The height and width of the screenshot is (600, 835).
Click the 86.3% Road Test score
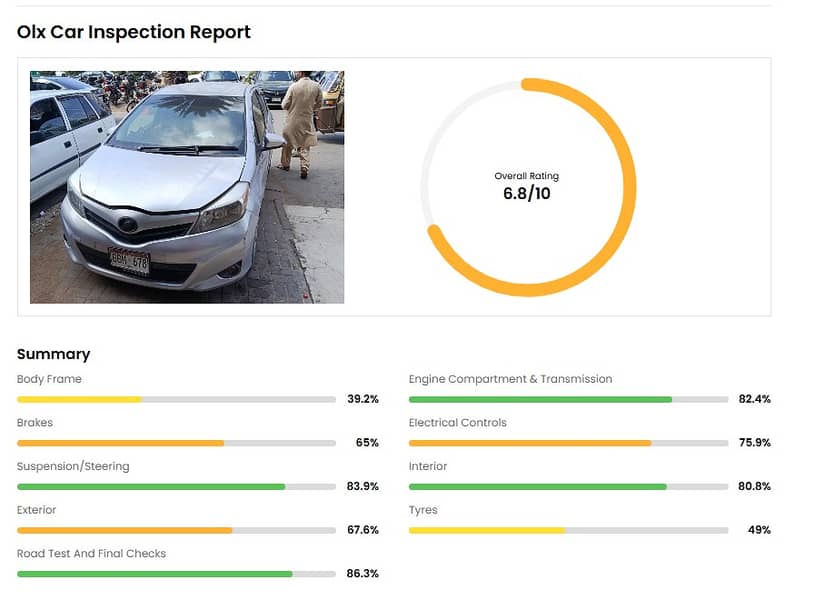tap(362, 573)
